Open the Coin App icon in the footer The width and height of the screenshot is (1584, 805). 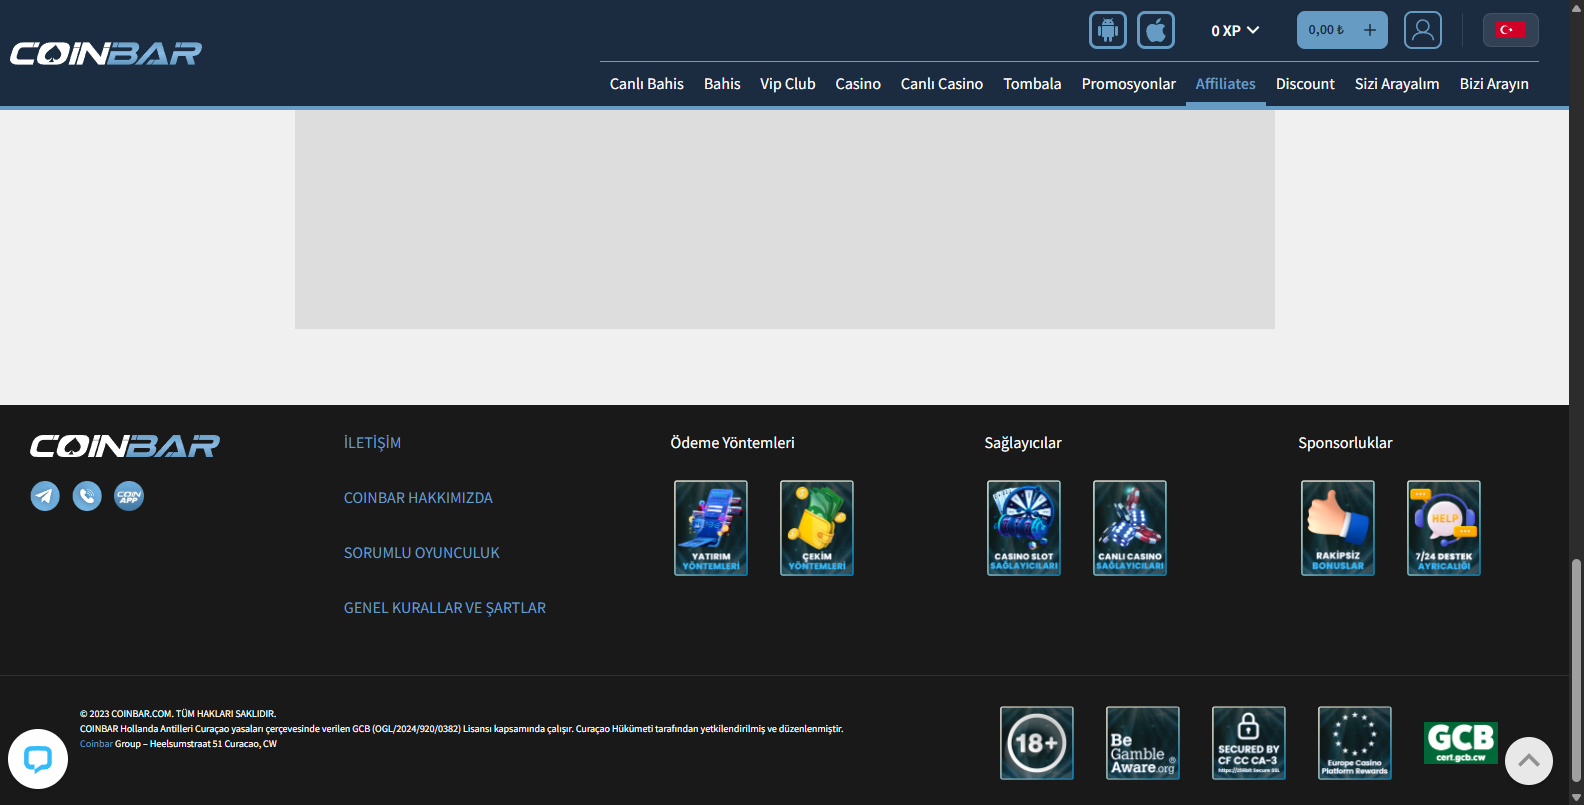click(129, 496)
